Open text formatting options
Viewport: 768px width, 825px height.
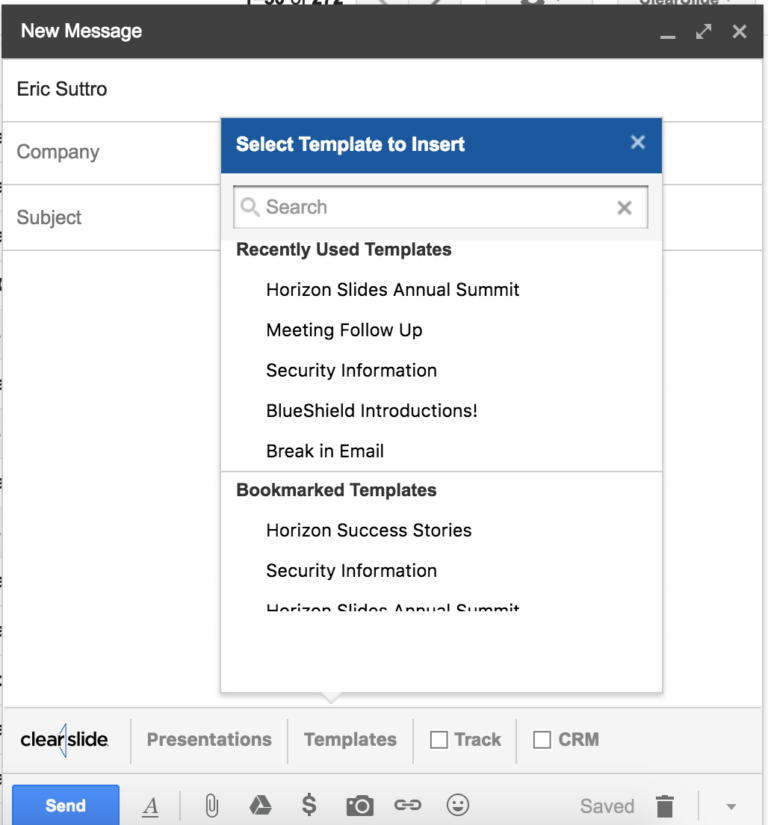coord(151,805)
